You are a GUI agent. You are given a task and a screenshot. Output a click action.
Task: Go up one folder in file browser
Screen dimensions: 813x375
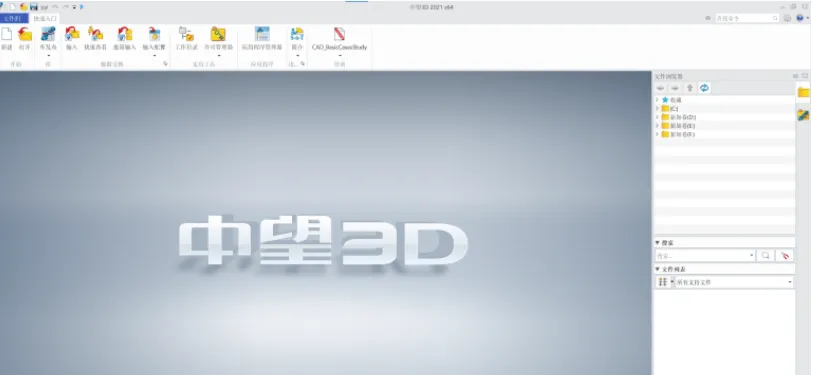pos(690,88)
